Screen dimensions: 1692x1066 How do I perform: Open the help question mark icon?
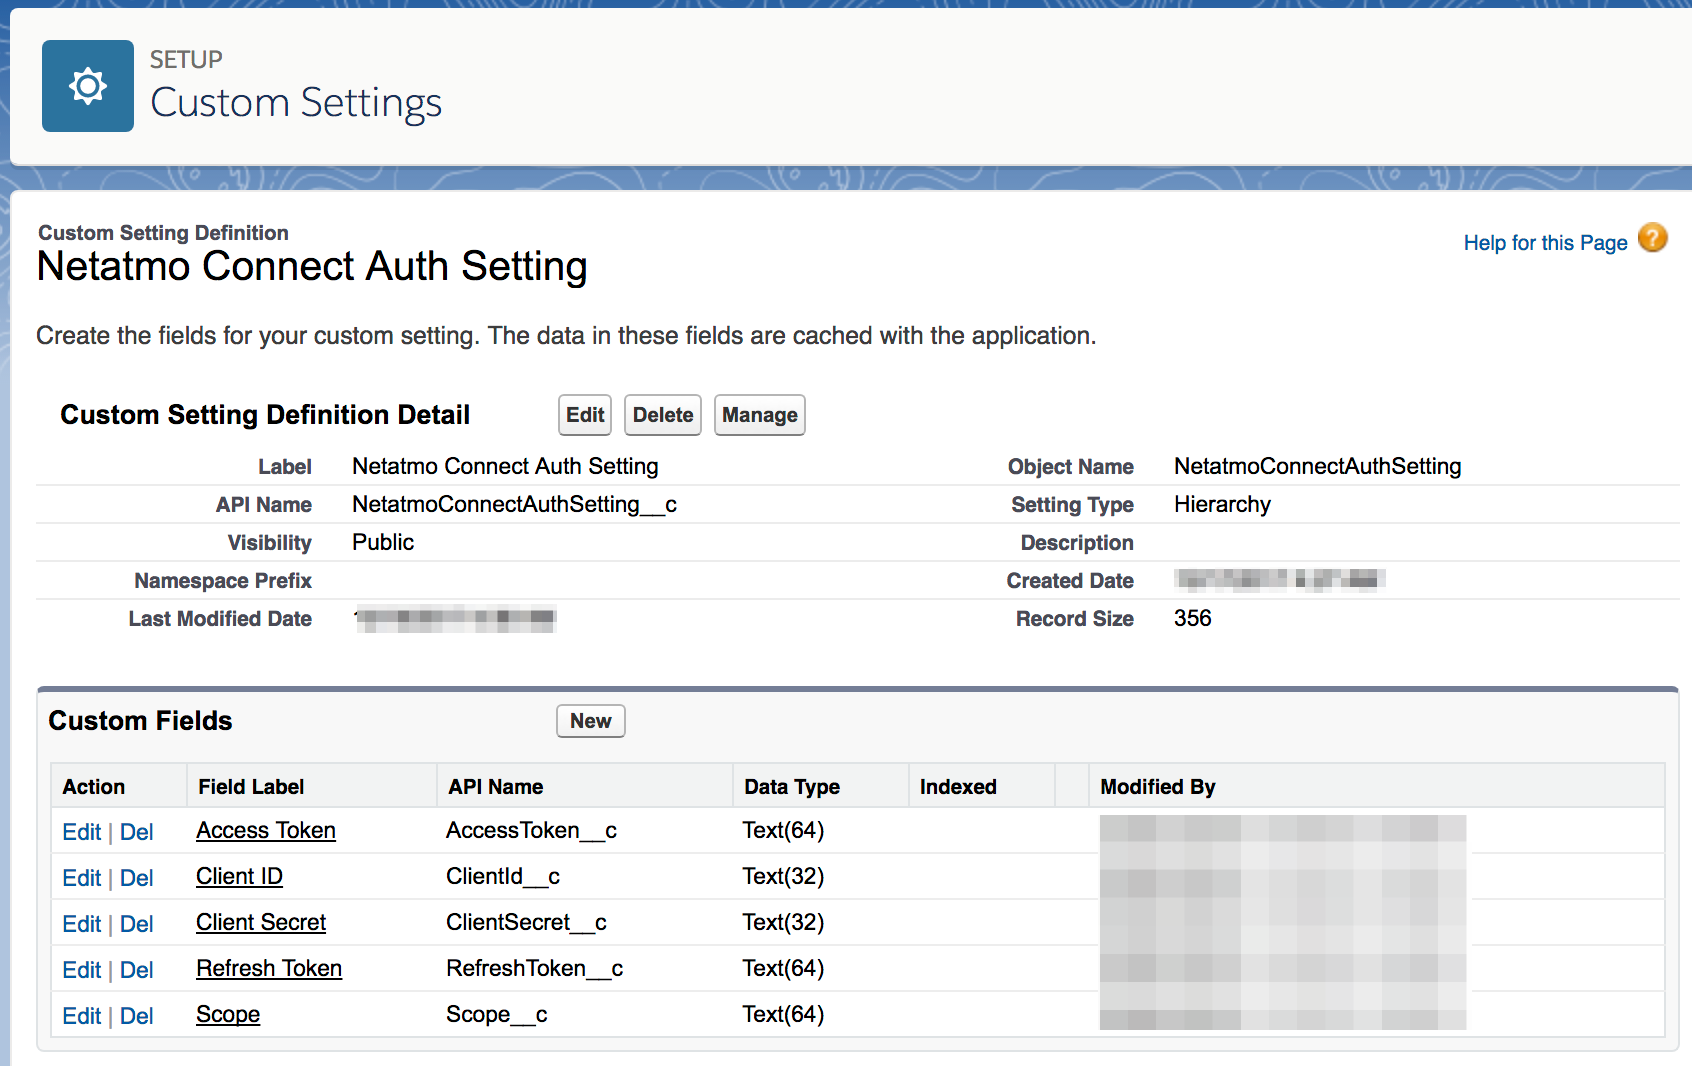pyautogui.click(x=1653, y=238)
